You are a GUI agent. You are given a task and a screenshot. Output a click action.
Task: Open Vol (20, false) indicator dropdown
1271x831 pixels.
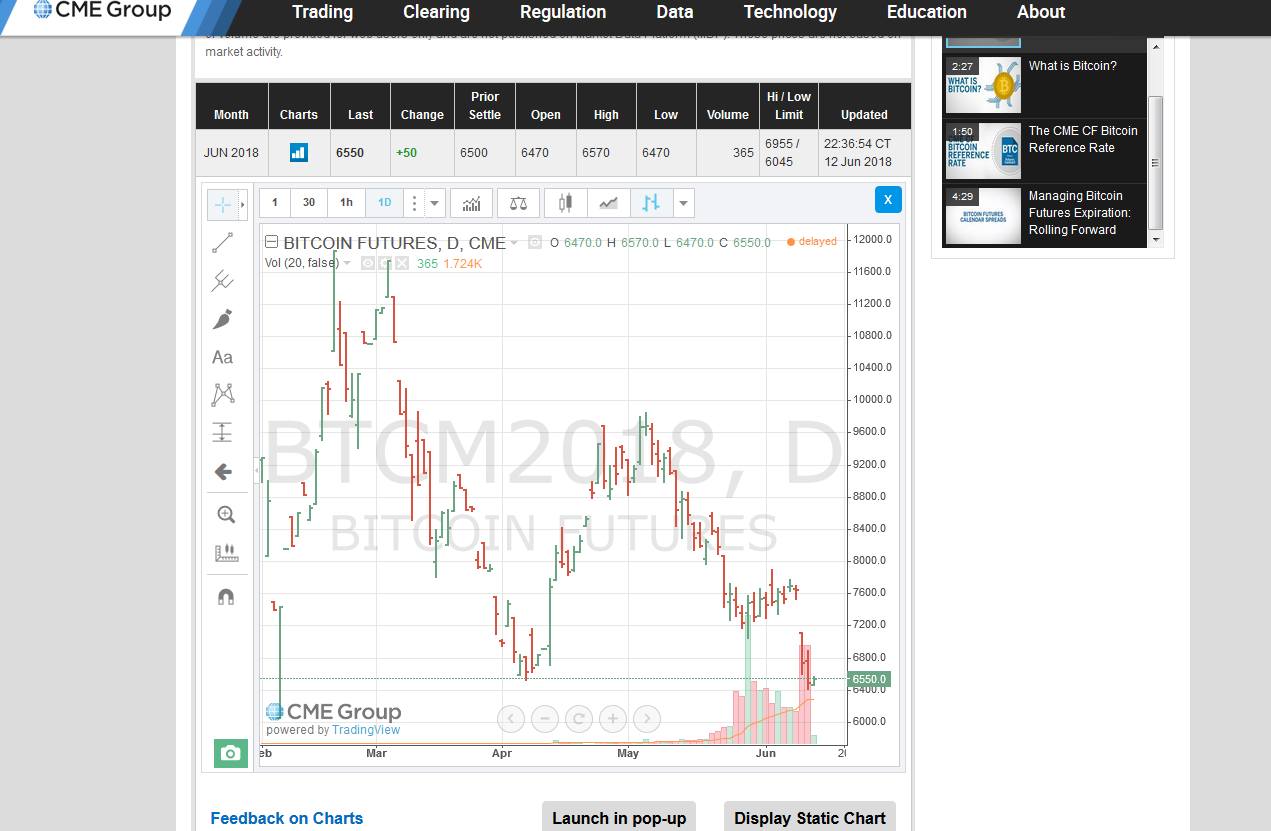point(347,263)
